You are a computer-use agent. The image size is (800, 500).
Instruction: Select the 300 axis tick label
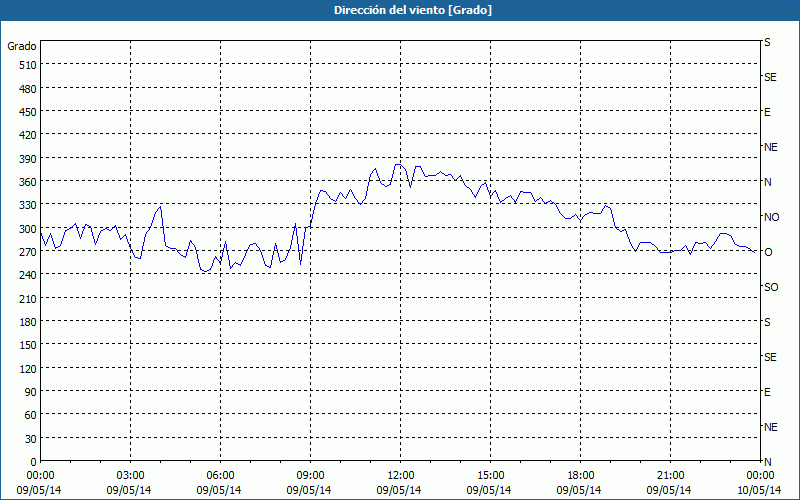click(x=29, y=229)
